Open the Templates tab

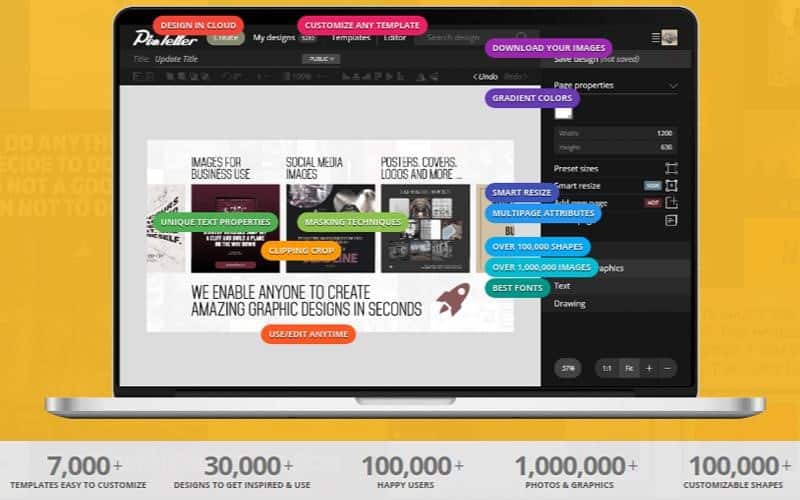tap(350, 38)
